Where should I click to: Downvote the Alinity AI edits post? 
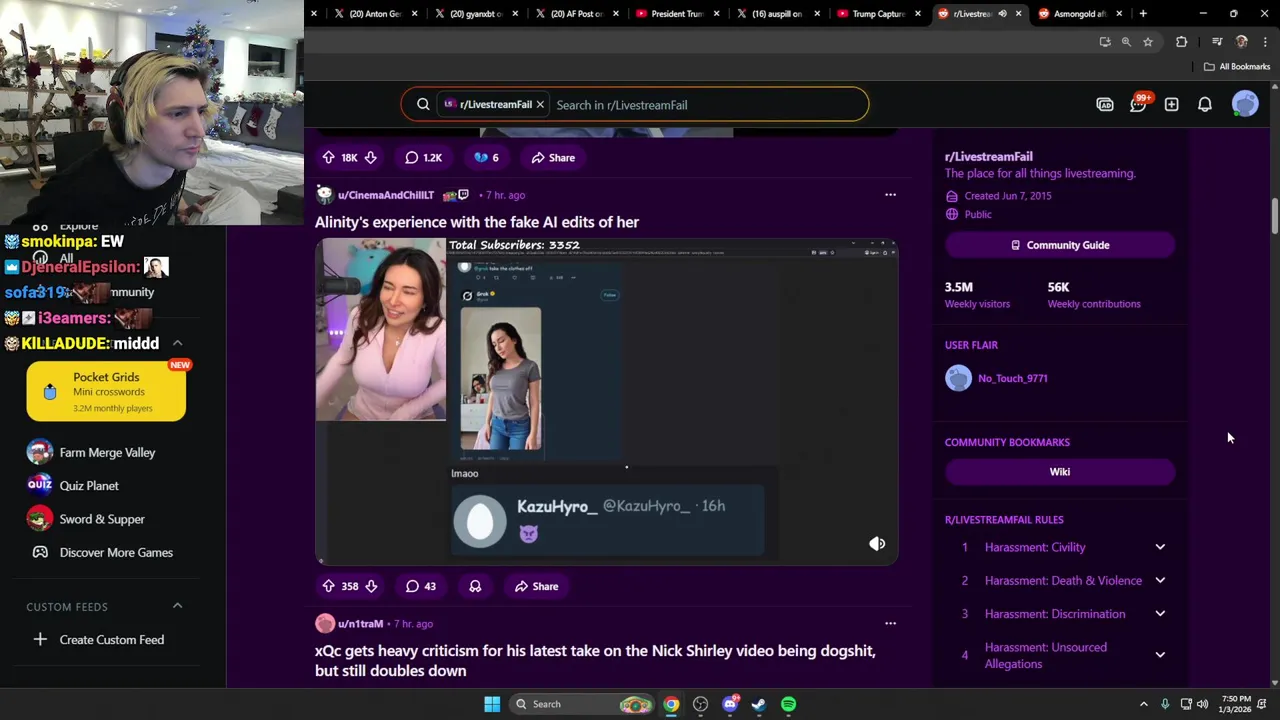pos(371,586)
